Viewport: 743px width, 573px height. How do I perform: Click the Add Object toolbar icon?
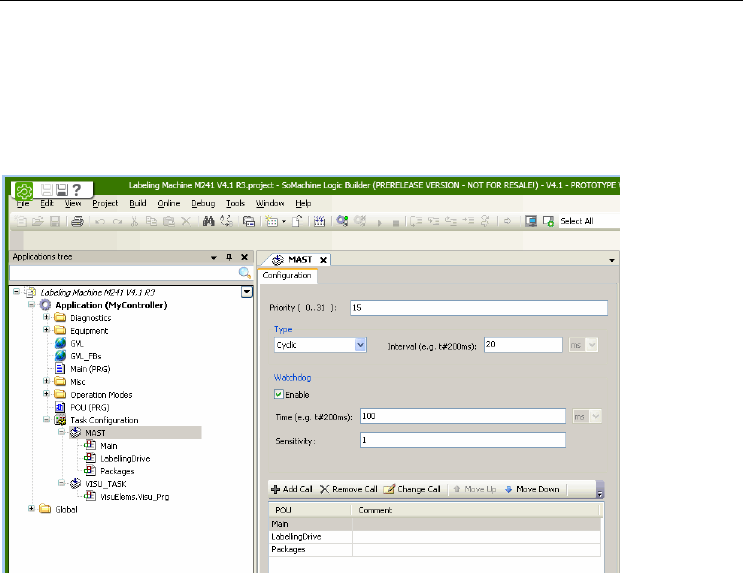272,221
